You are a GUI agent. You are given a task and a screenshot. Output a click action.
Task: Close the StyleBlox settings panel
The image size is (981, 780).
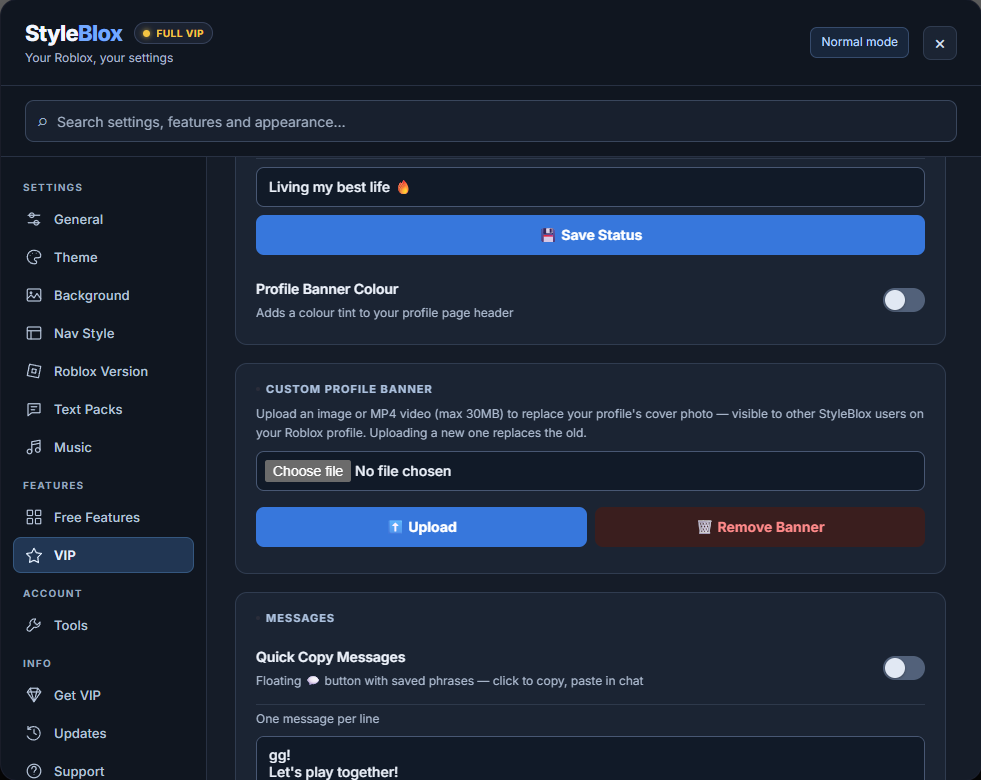coord(939,43)
